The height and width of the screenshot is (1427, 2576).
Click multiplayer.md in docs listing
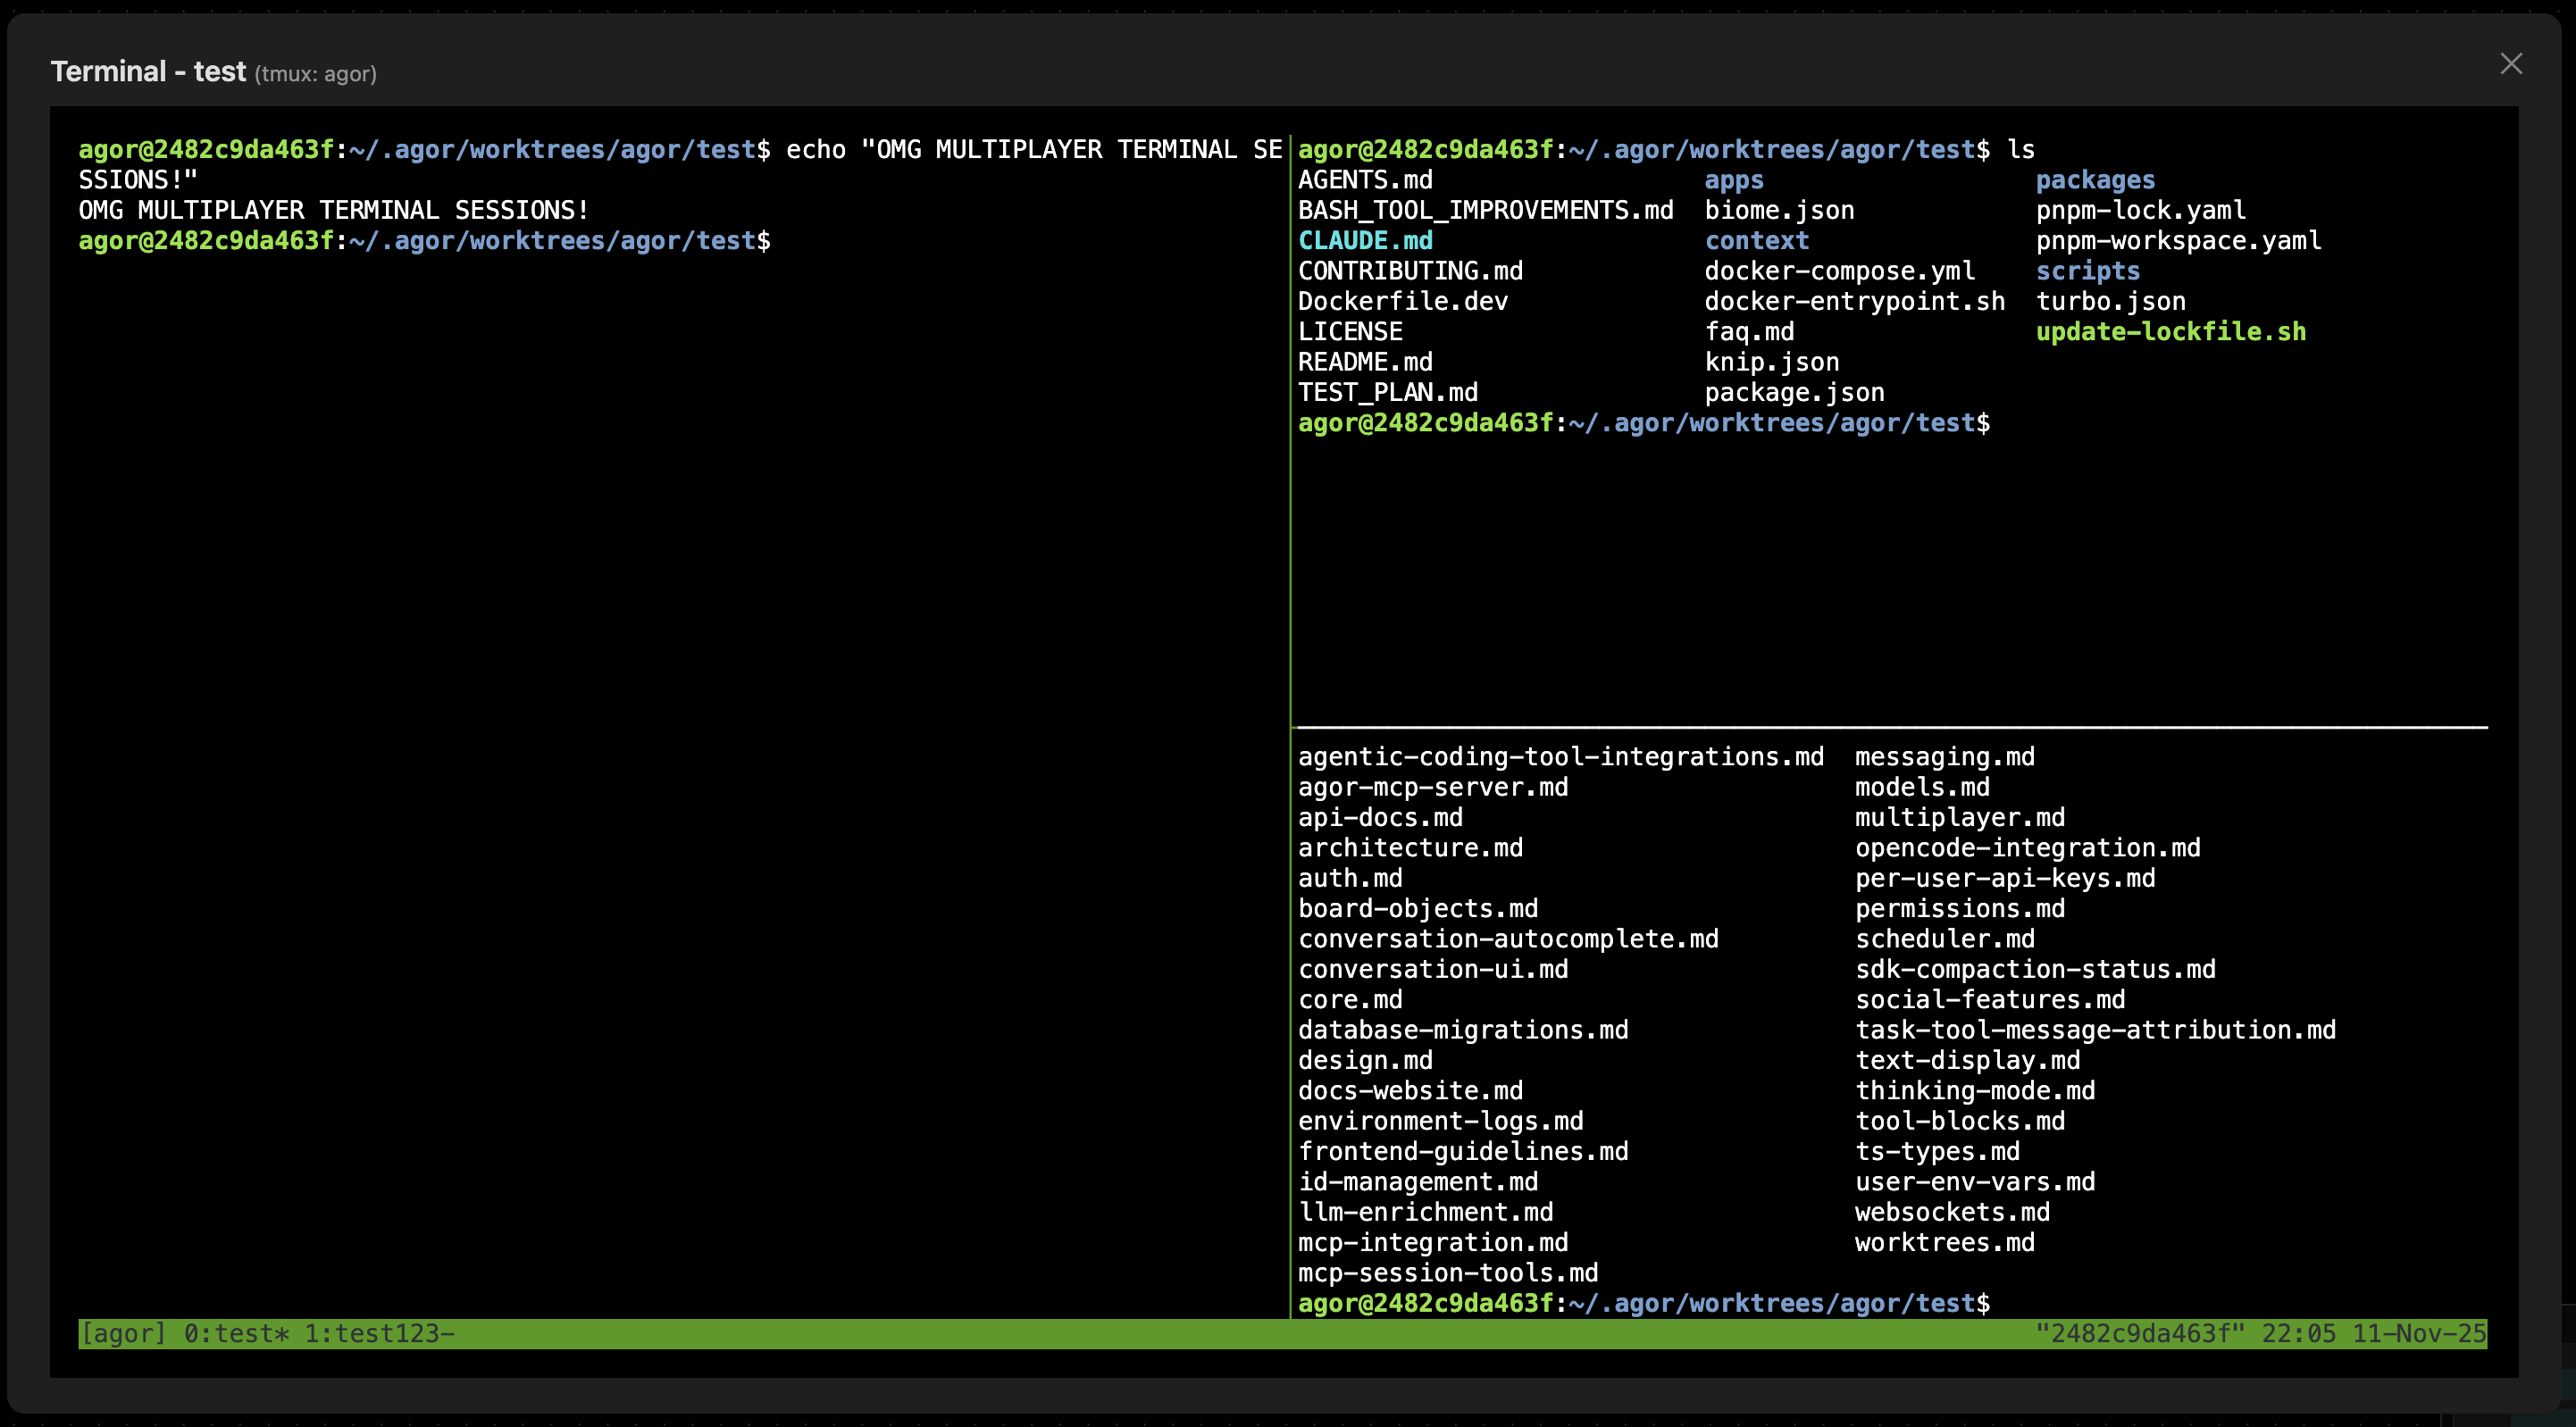(1959, 817)
